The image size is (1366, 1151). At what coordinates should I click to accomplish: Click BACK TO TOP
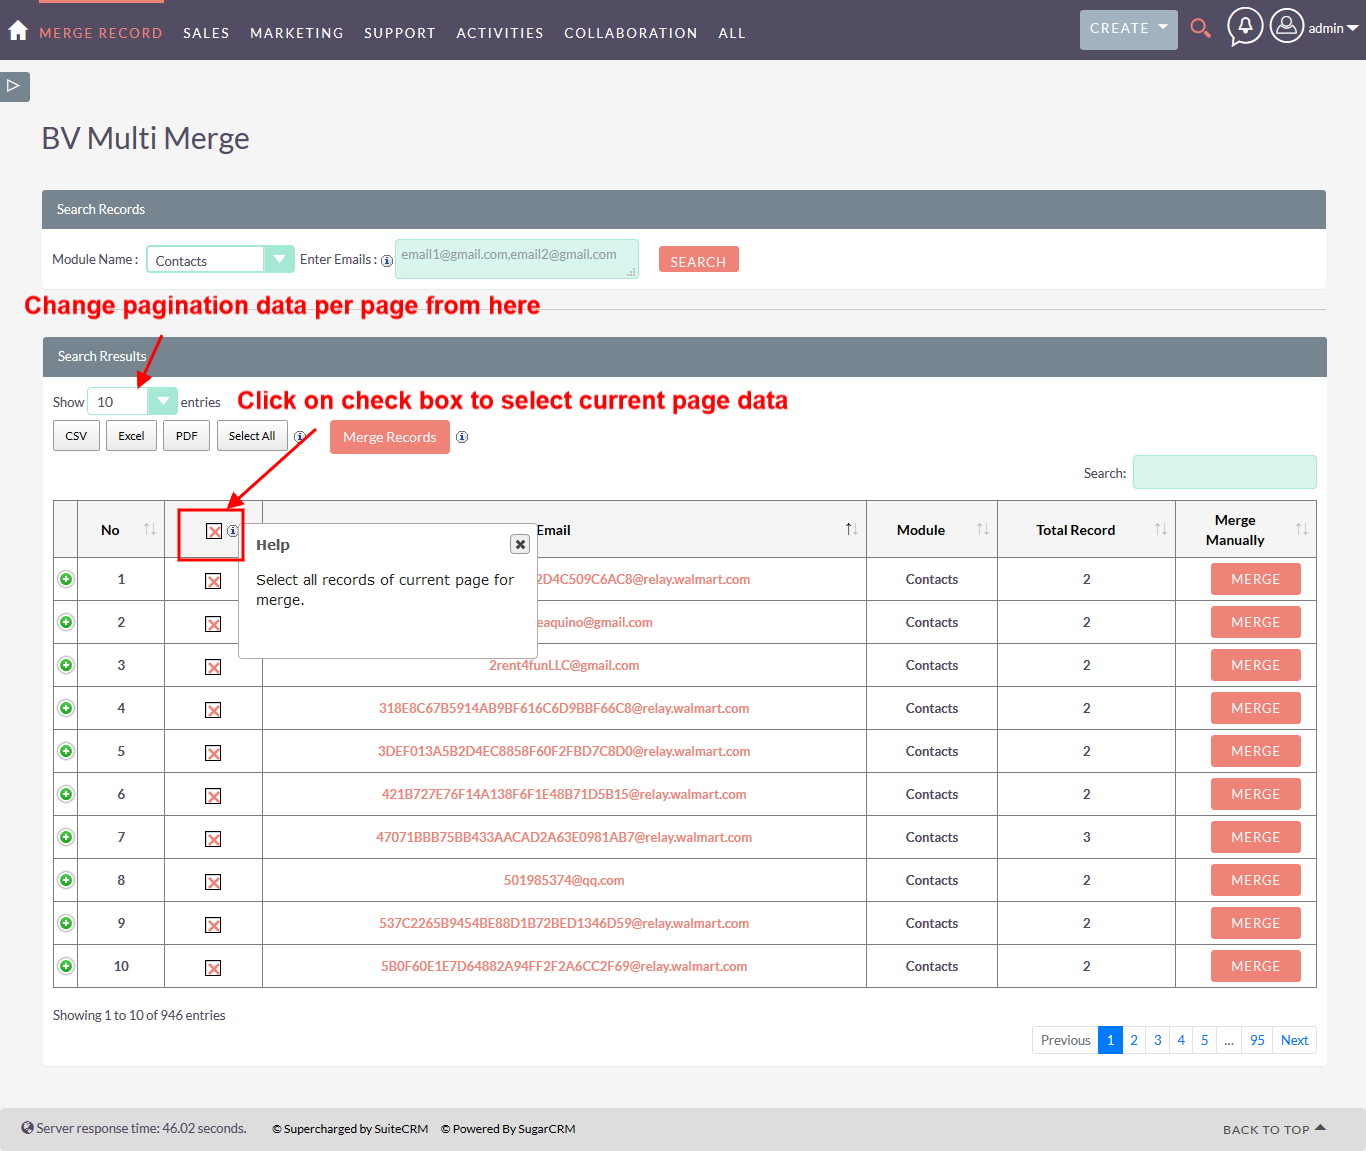click(1274, 1129)
